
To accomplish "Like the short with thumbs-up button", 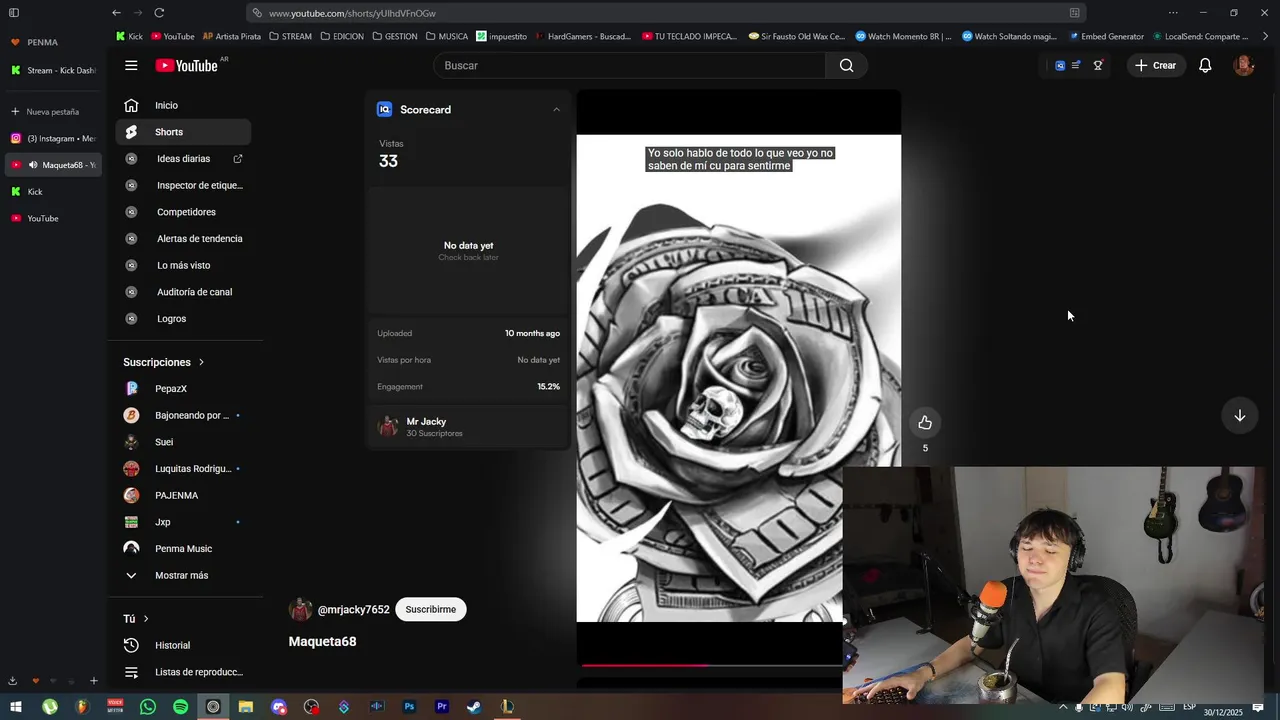I will coord(925,423).
